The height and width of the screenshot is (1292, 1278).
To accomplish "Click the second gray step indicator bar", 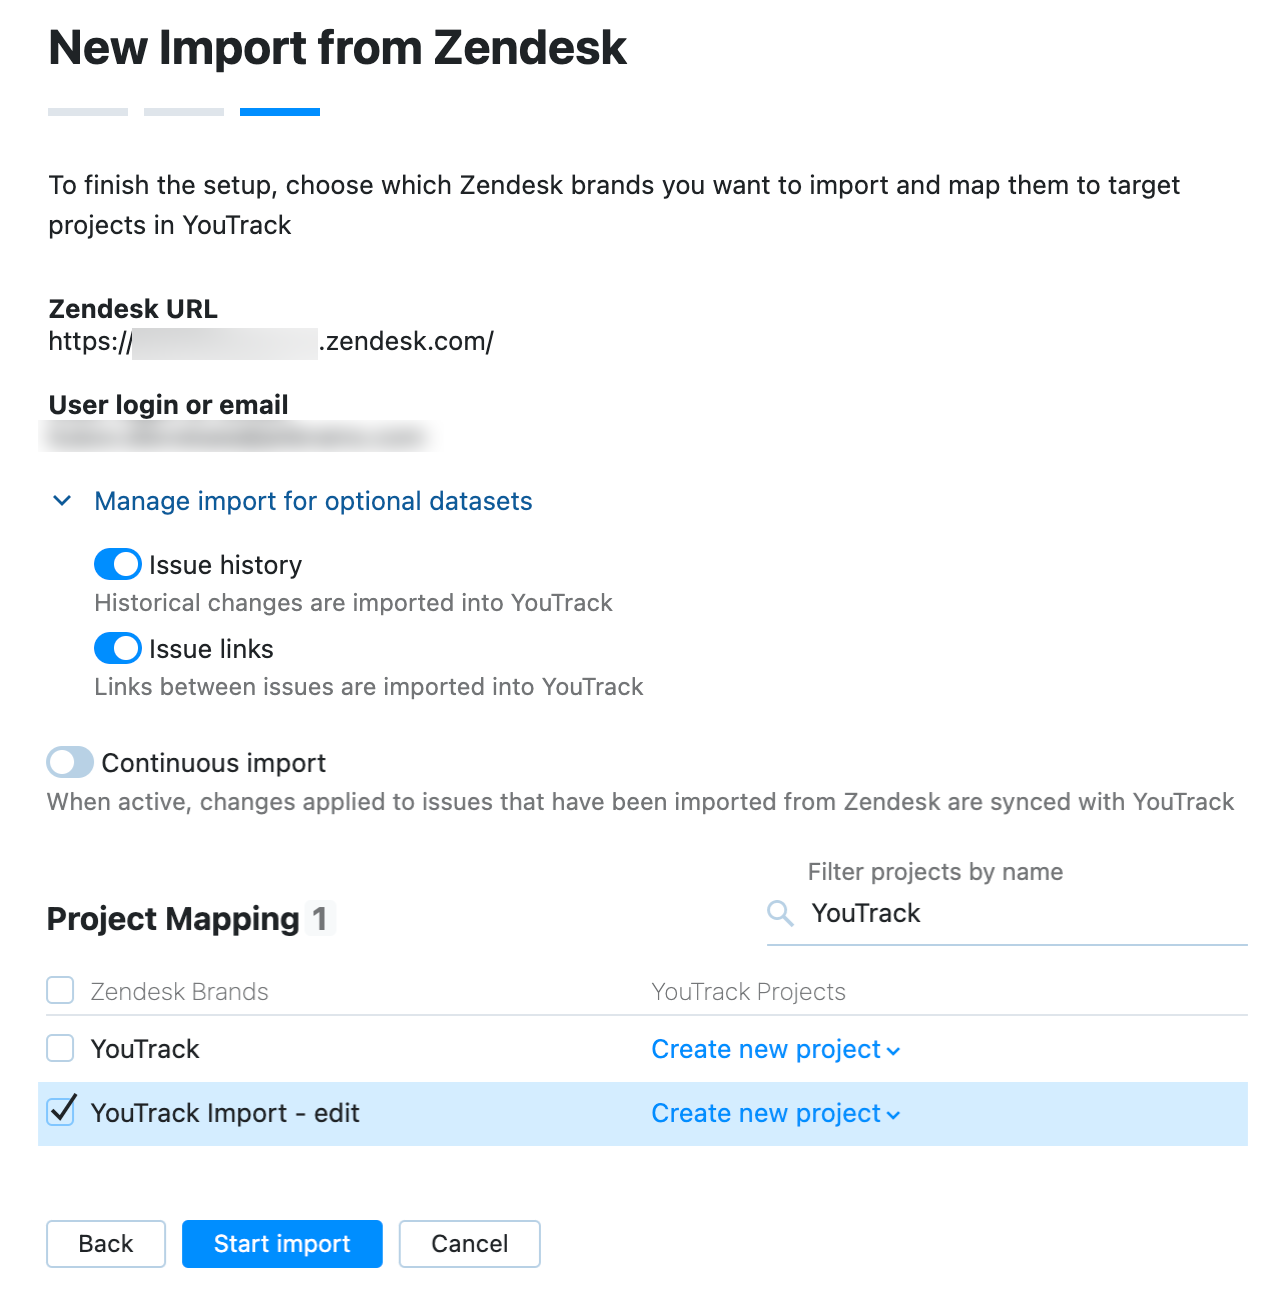I will tap(184, 112).
